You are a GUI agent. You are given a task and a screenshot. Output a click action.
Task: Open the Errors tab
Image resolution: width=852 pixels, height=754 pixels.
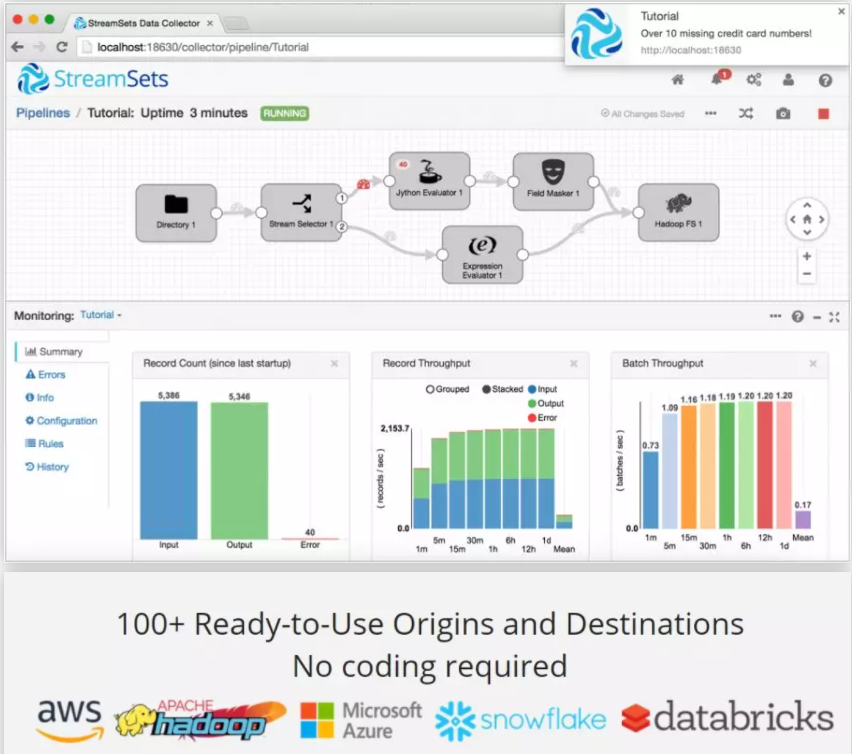[46, 375]
